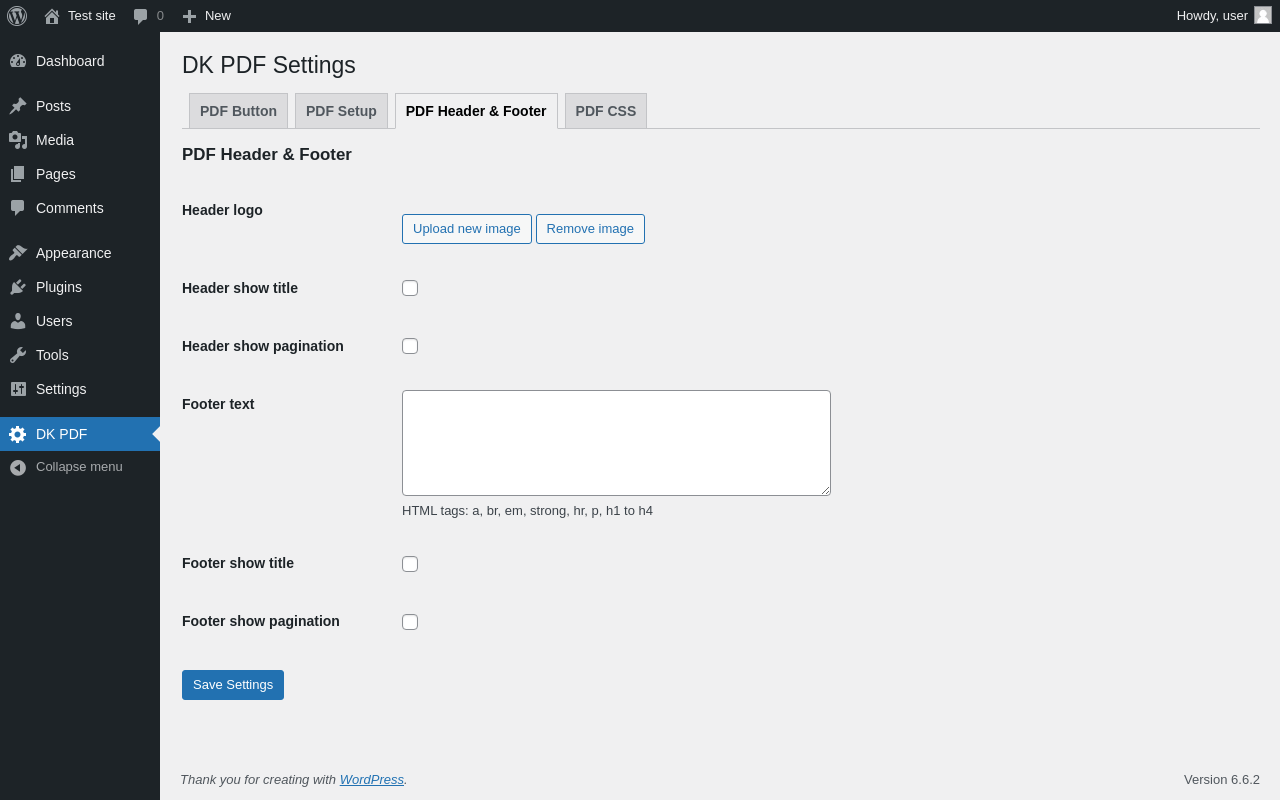Switch to the PDF Setup tab

(341, 111)
